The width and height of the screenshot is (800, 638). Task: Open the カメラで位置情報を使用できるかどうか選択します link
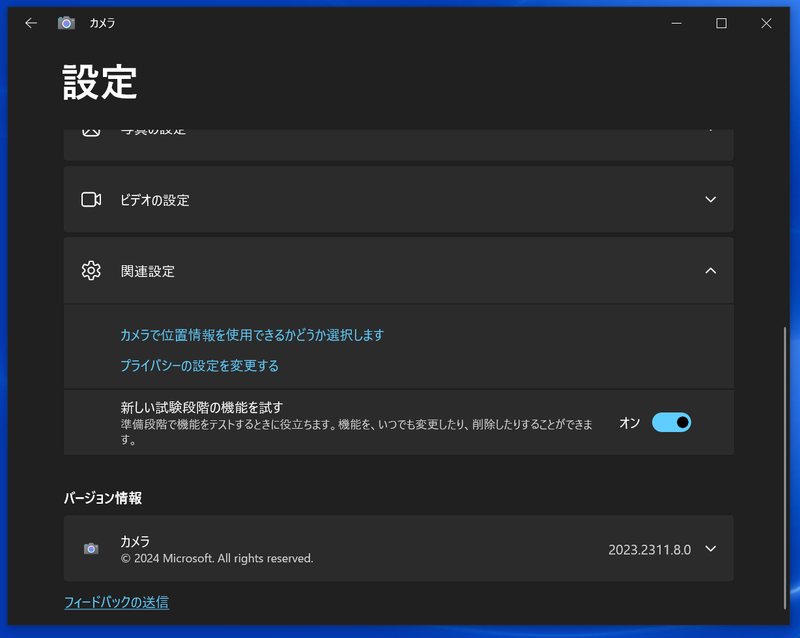[x=249, y=335]
